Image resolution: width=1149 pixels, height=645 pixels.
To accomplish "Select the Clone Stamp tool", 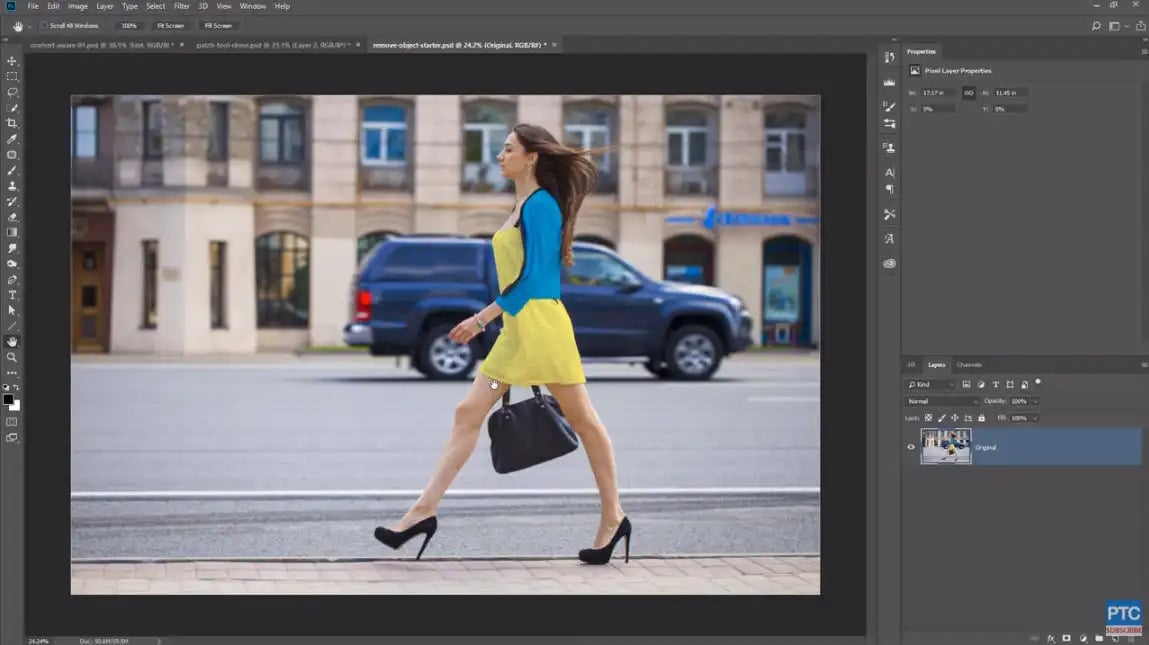I will [x=12, y=186].
